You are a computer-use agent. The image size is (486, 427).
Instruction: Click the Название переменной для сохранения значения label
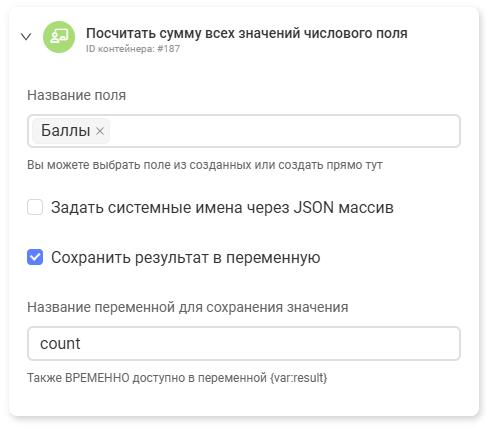coord(188,307)
